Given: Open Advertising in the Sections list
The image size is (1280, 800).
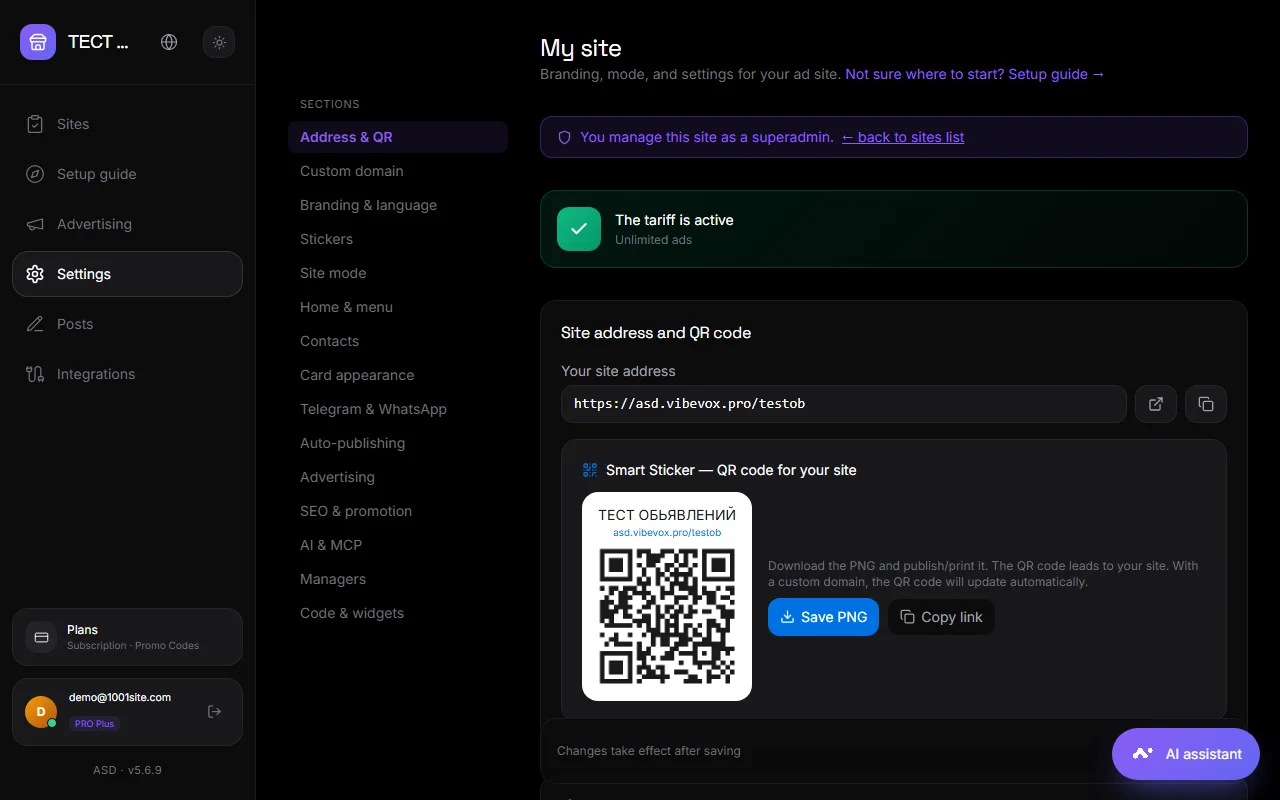Looking at the screenshot, I should 398,477.
